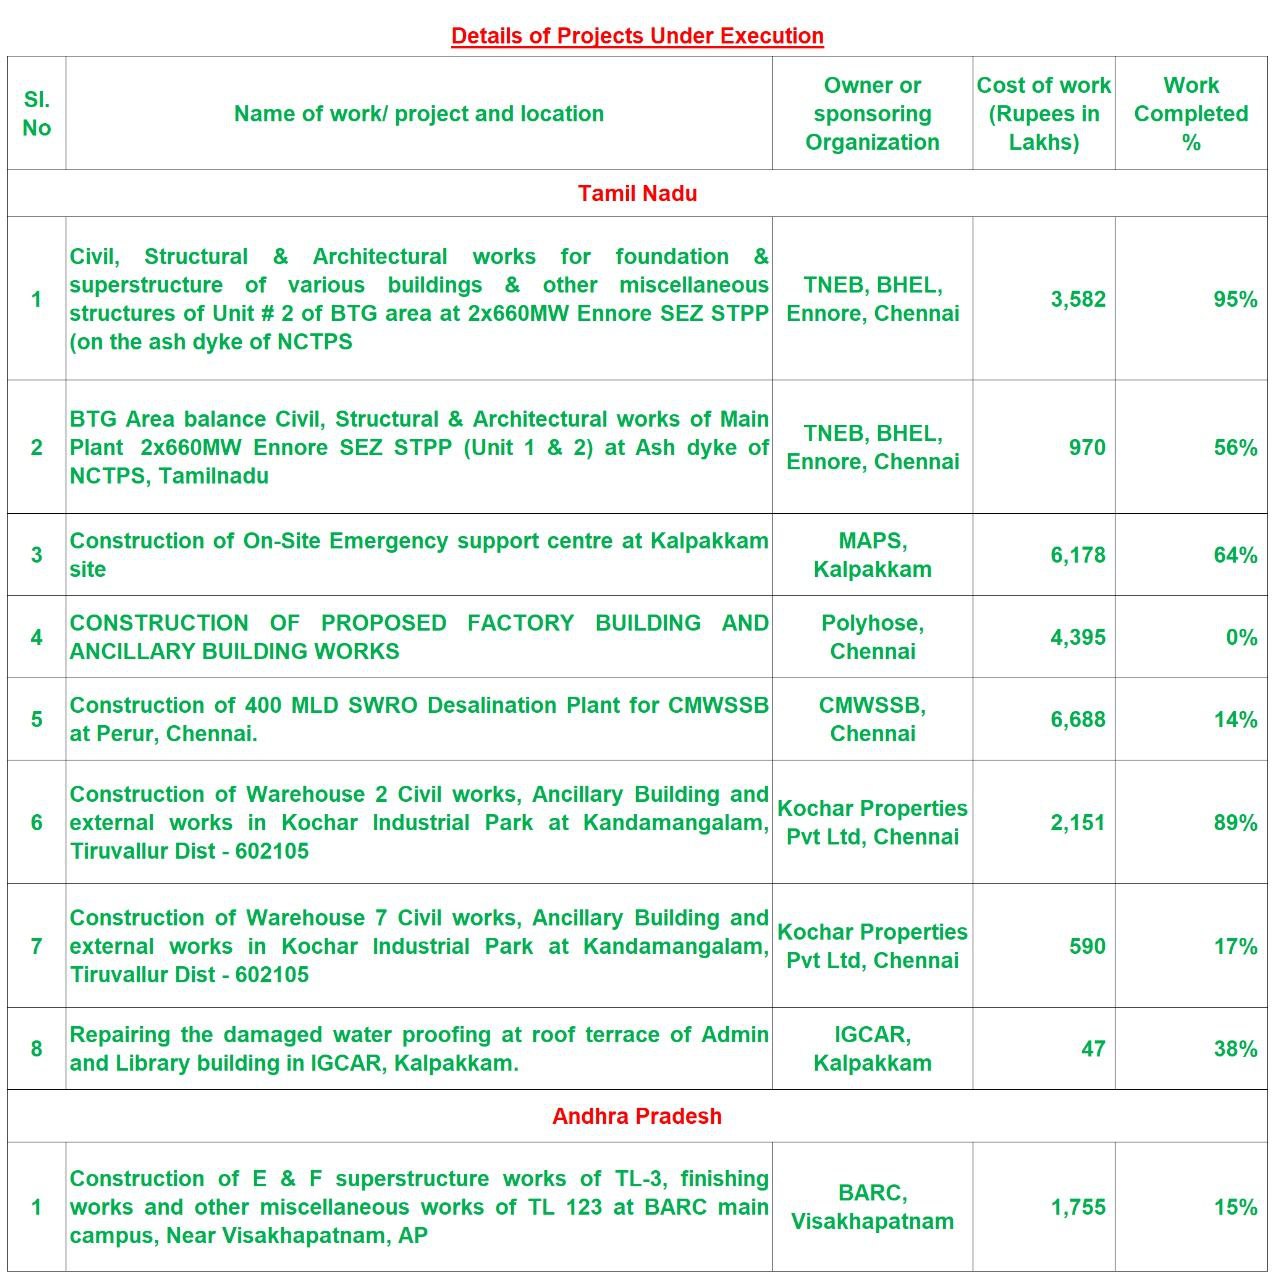The width and height of the screenshot is (1274, 1280).
Task: Click 'CONSTRUCTION OF PROPOSED FACTORY BUILDING' cell
Action: coord(419,637)
